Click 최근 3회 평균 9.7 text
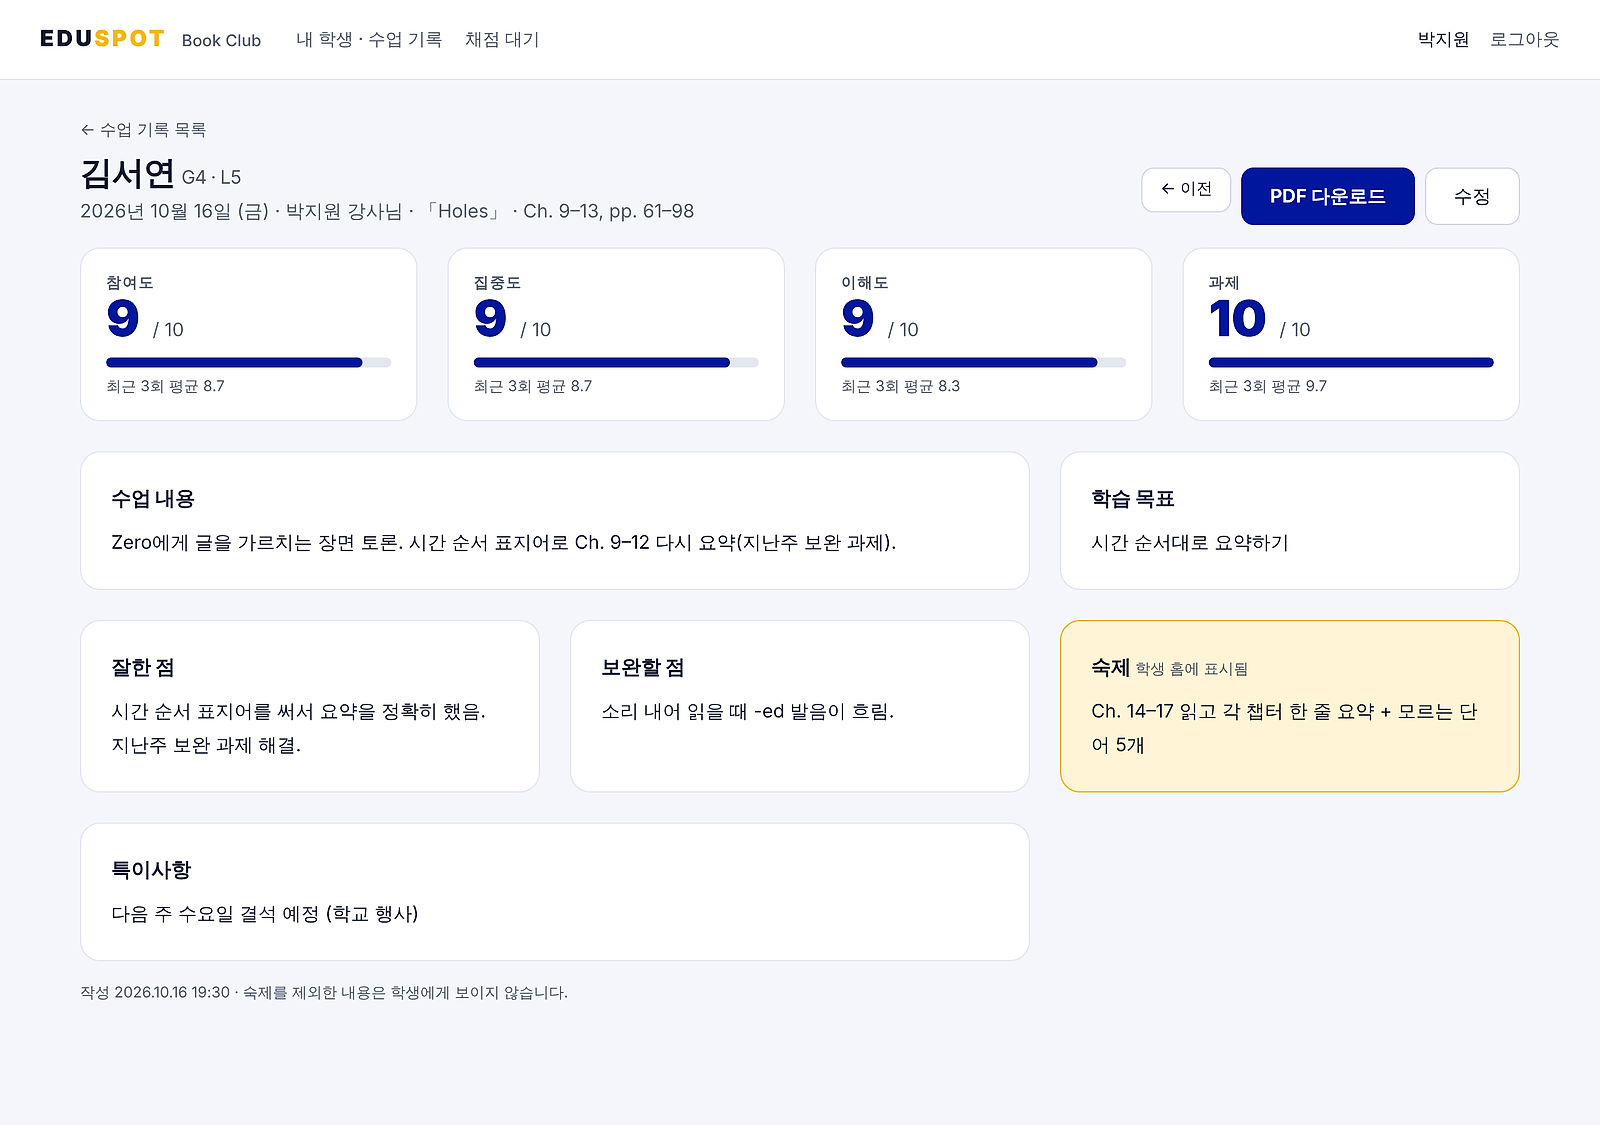The width and height of the screenshot is (1600, 1125). click(1268, 386)
